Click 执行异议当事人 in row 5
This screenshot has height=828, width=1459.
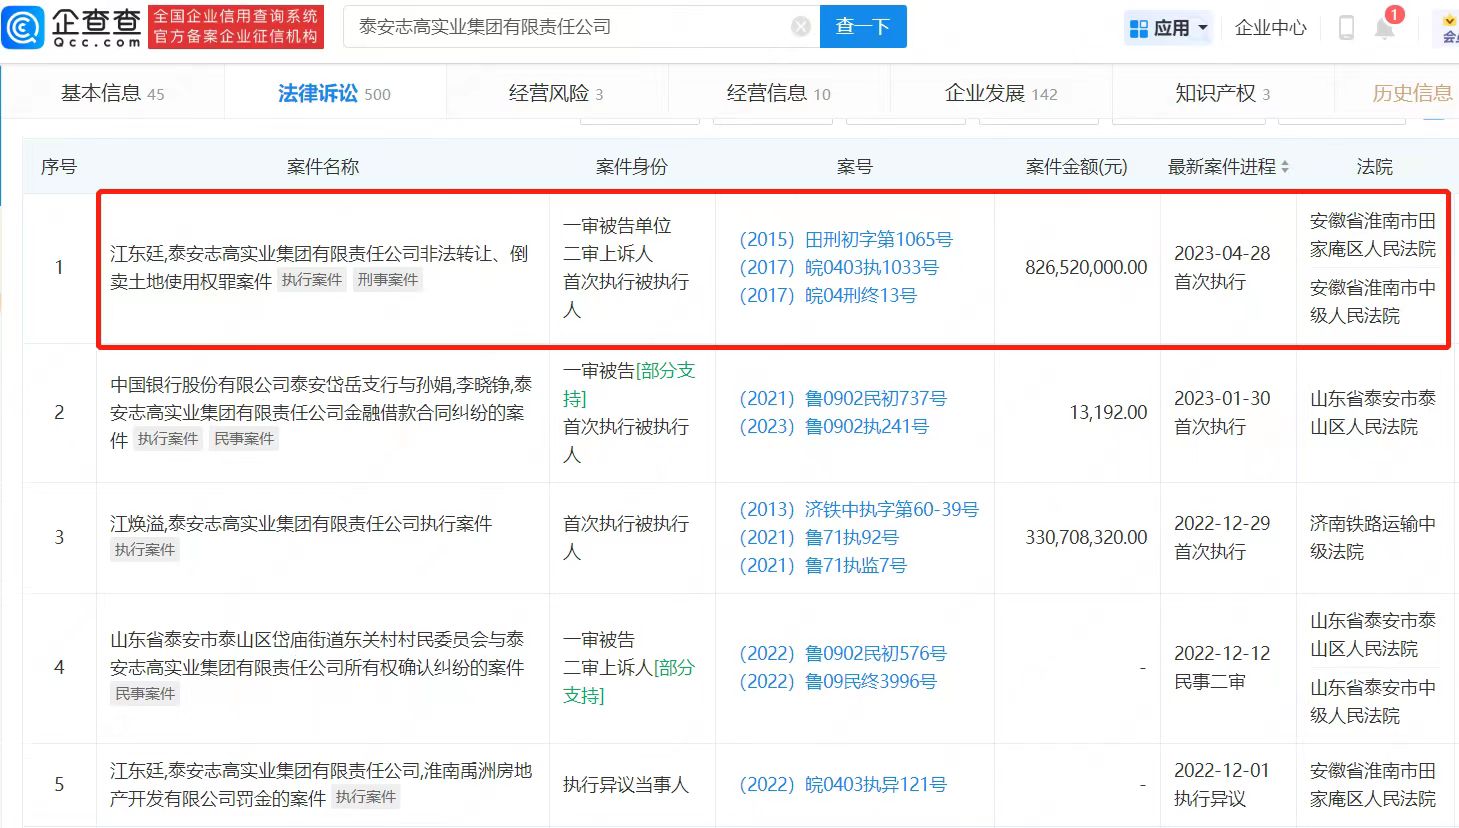point(626,785)
